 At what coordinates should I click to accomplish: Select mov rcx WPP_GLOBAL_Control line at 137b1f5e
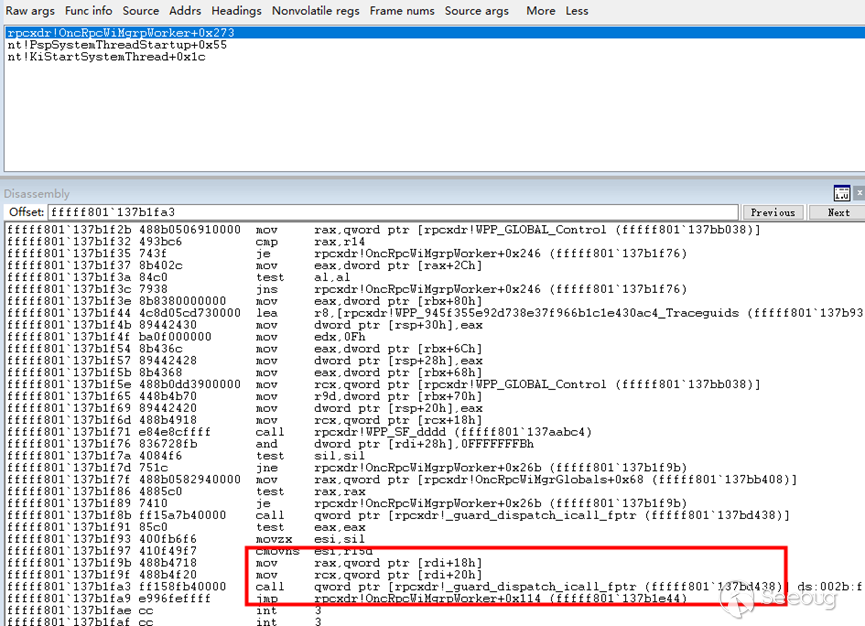coord(384,384)
